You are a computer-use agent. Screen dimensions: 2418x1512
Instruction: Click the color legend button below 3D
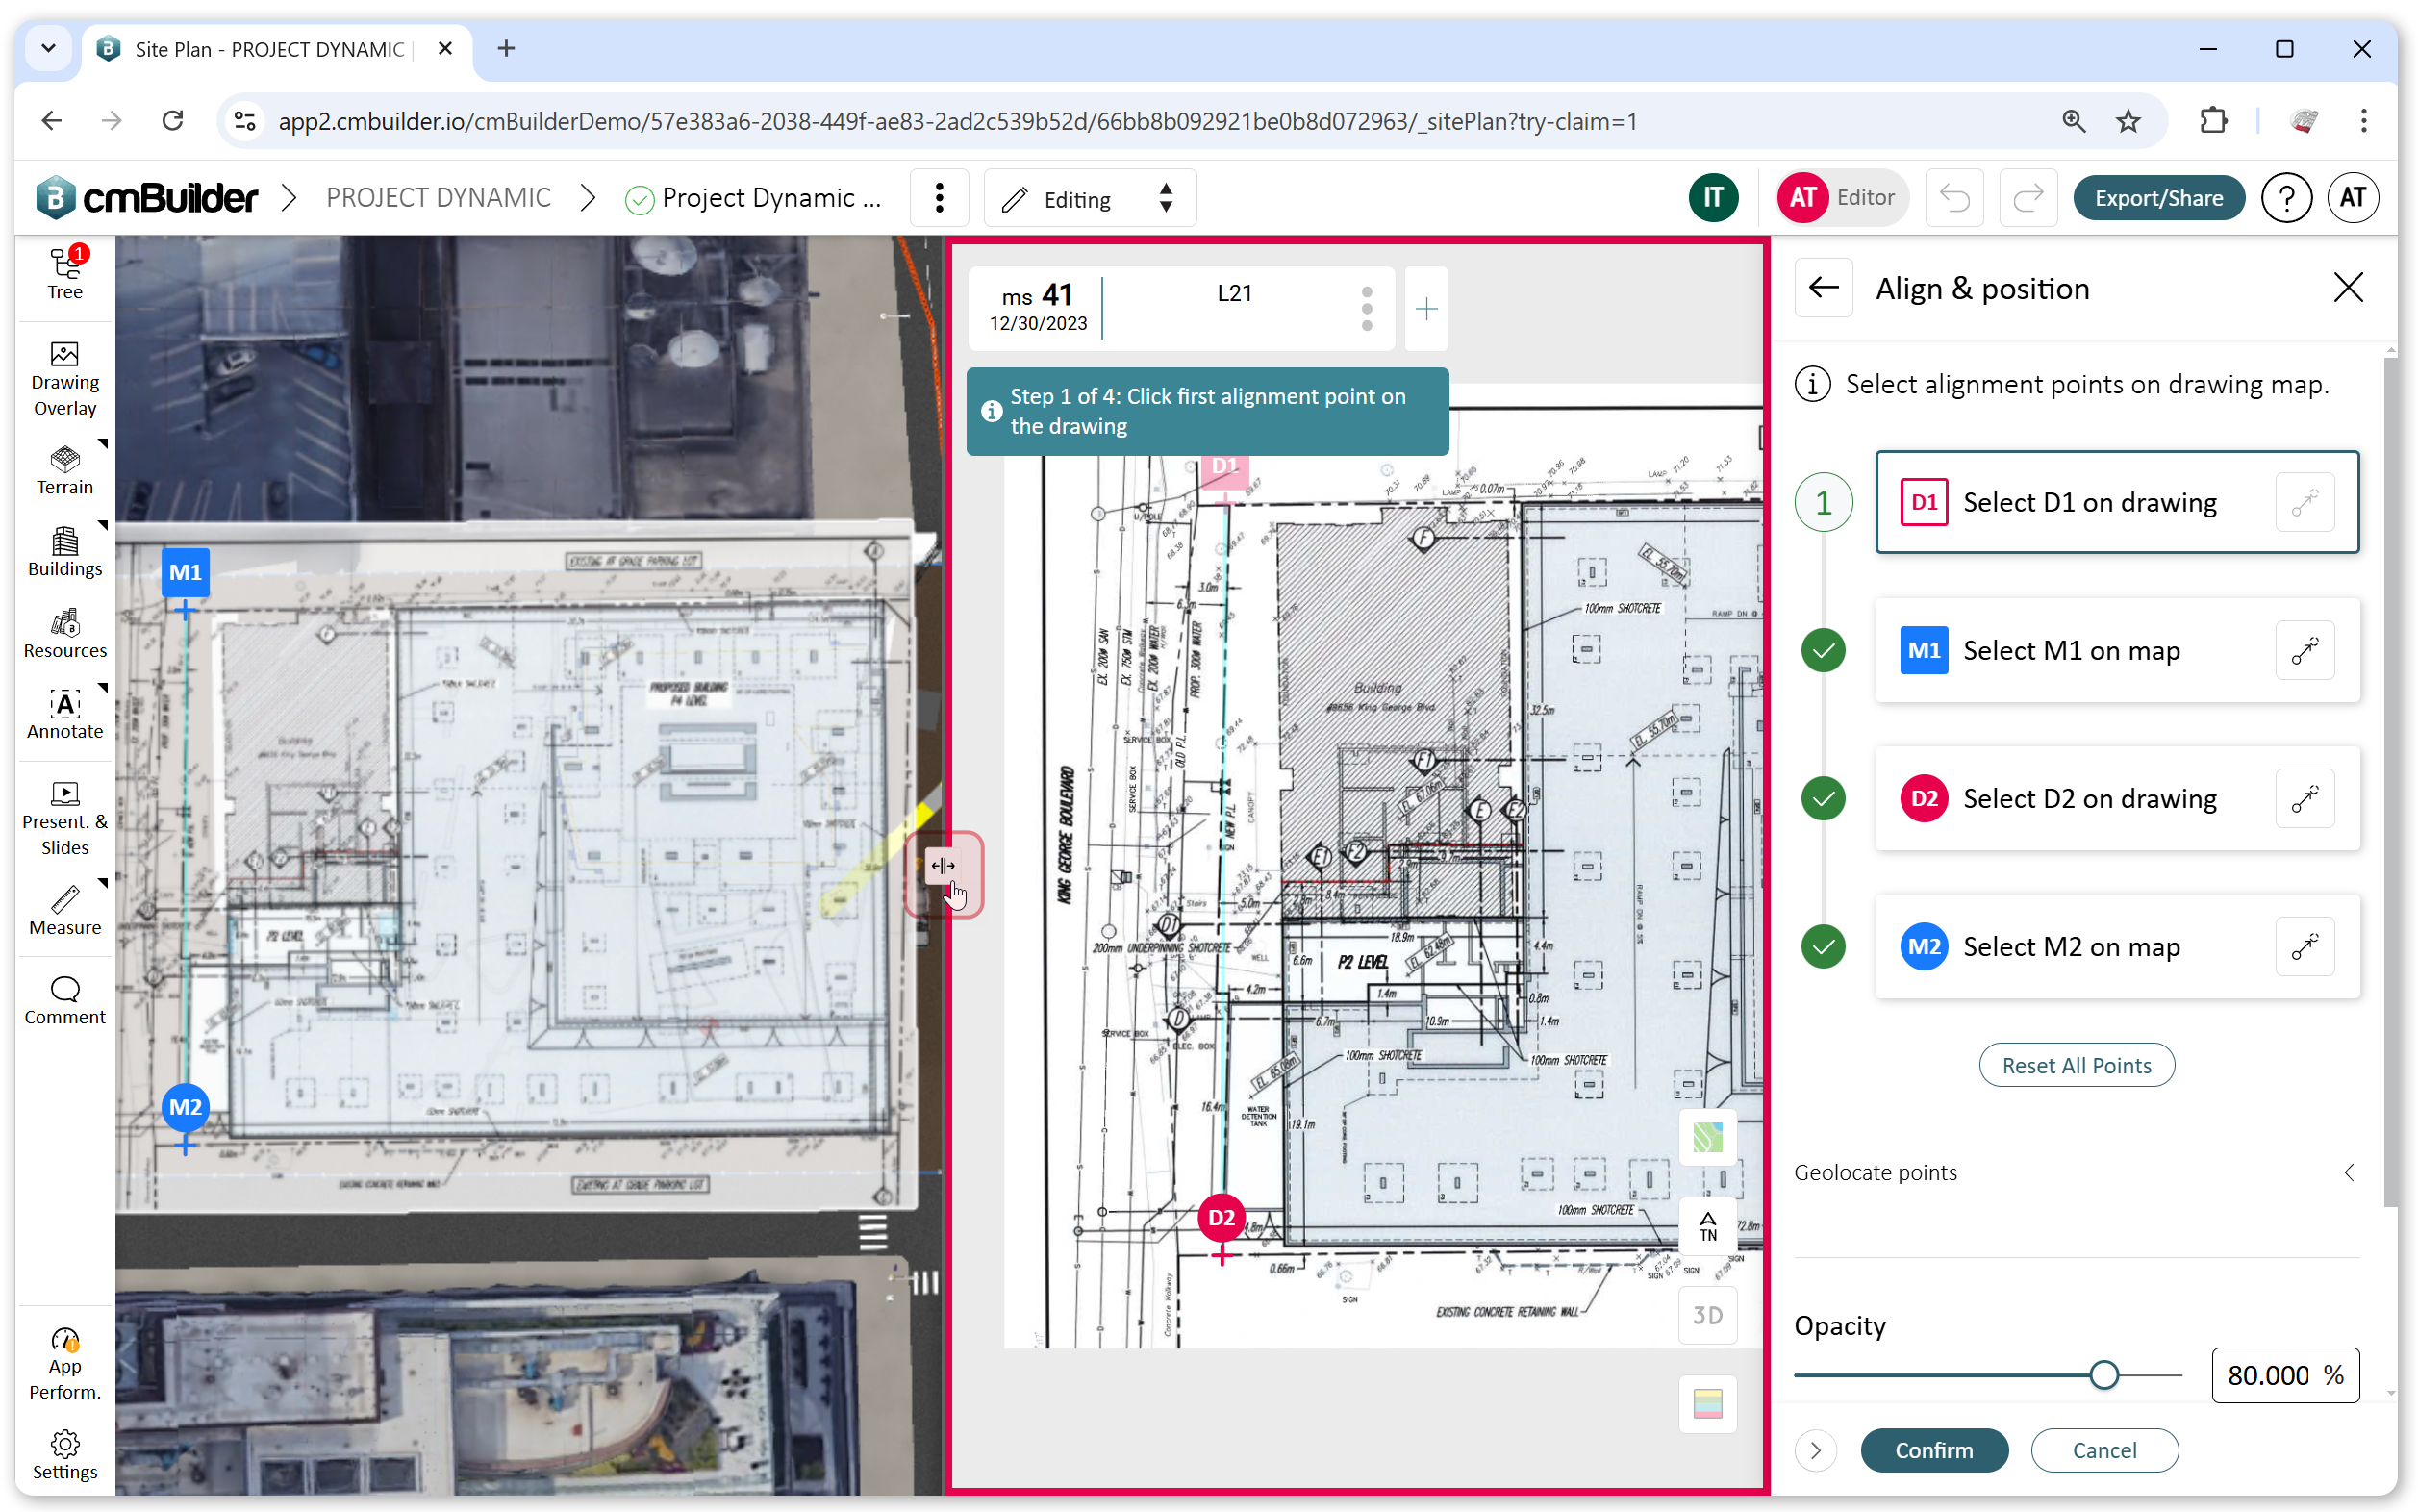[x=1707, y=1403]
